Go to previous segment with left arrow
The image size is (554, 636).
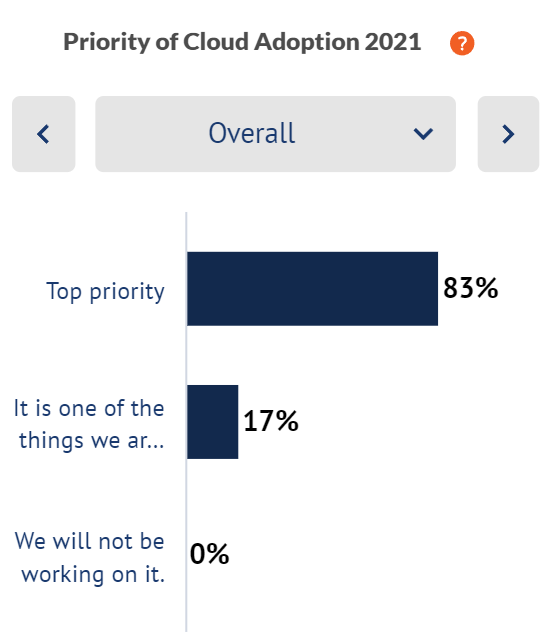click(43, 134)
